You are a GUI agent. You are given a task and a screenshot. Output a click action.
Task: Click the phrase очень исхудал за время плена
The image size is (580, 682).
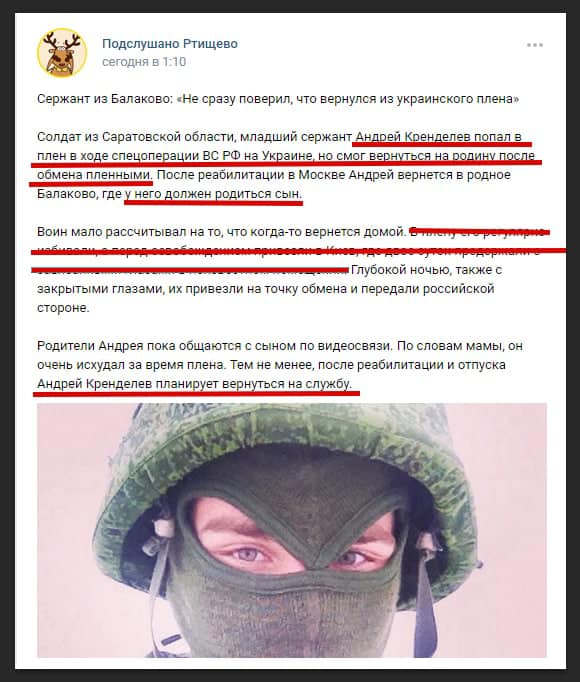(x=131, y=365)
